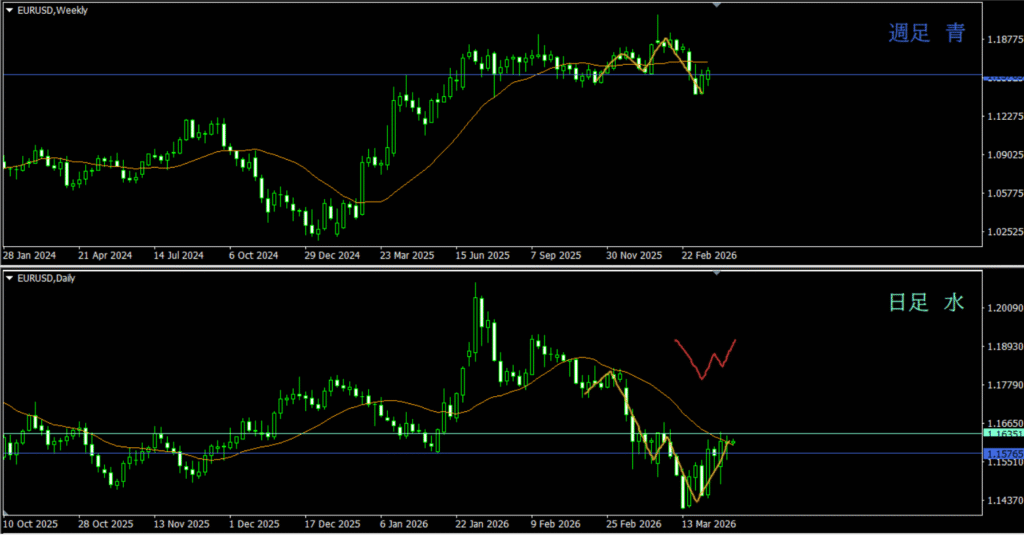Click 1.20090 on daily price scale
Screen dimensions: 1024x535
pyautogui.click(x=1003, y=308)
